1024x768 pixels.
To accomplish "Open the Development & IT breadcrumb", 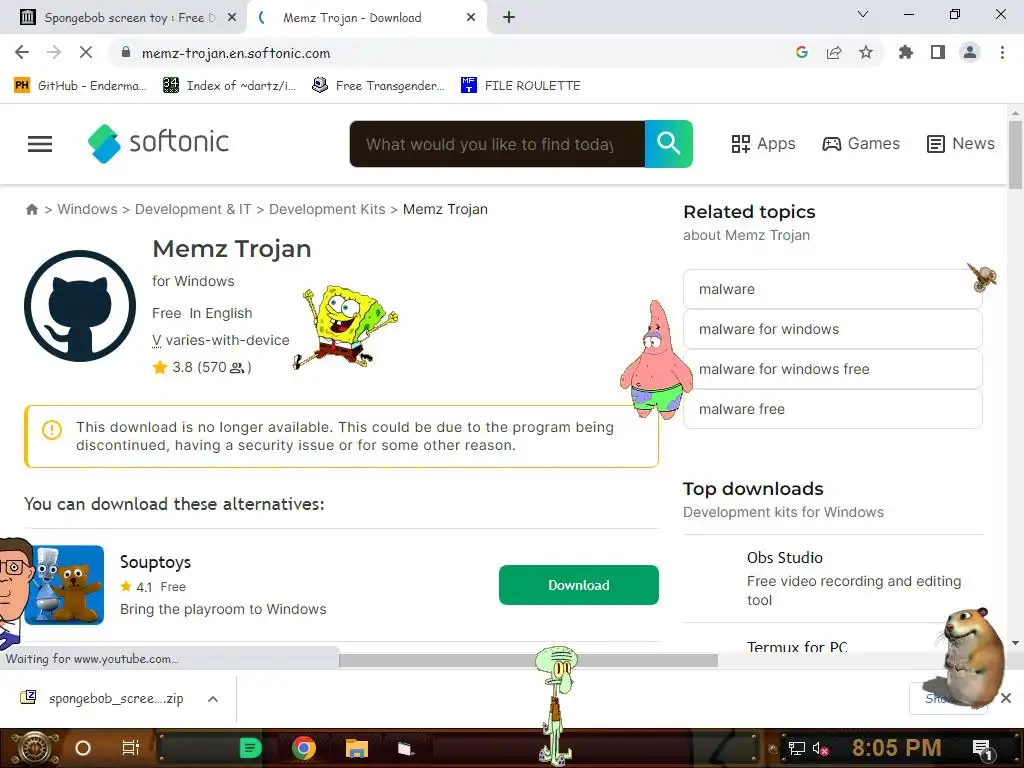I will click(193, 209).
